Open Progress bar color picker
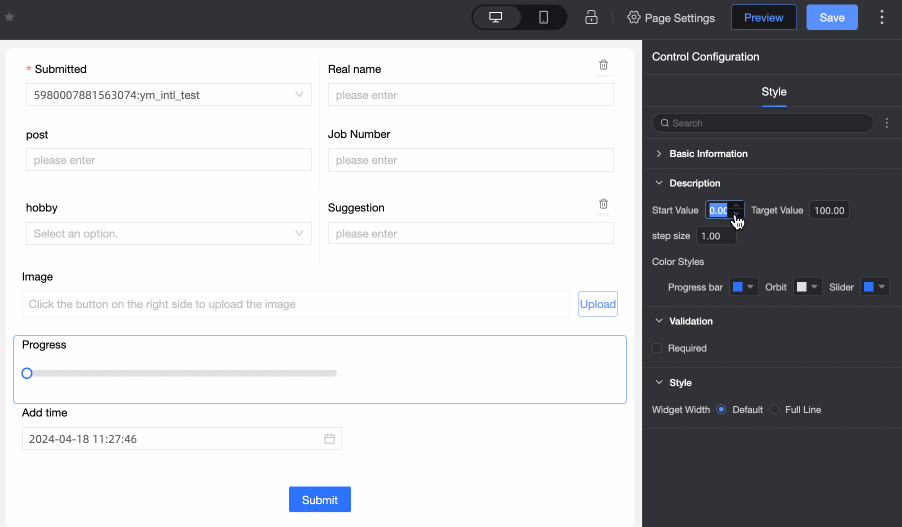The height and width of the screenshot is (527, 902). (743, 287)
